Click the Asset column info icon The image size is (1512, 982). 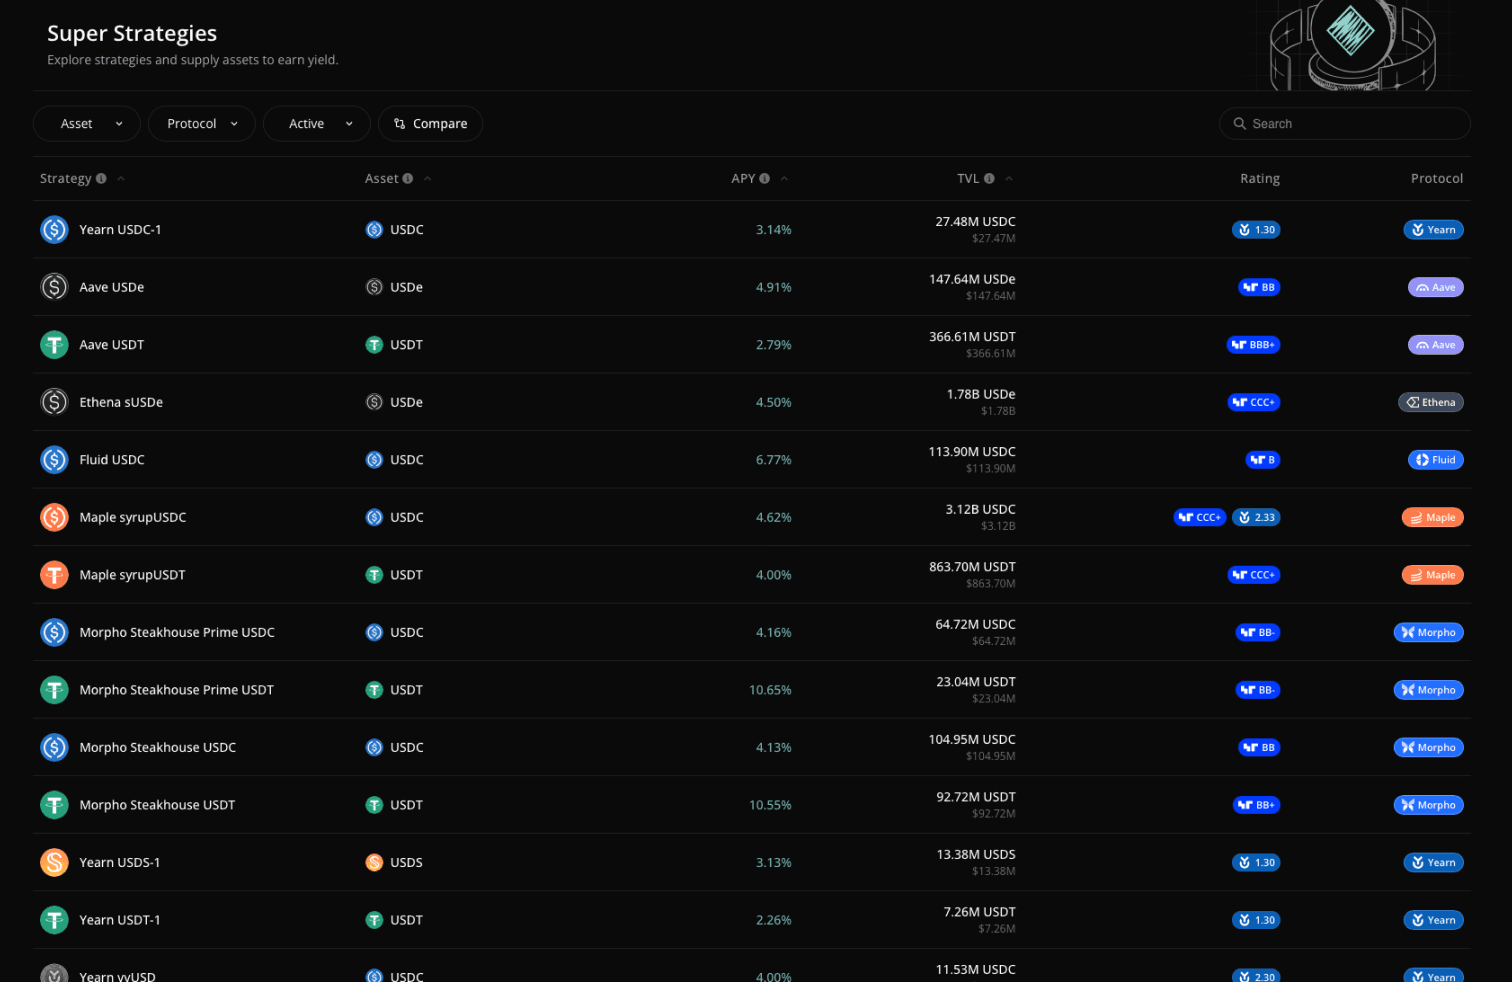407,179
